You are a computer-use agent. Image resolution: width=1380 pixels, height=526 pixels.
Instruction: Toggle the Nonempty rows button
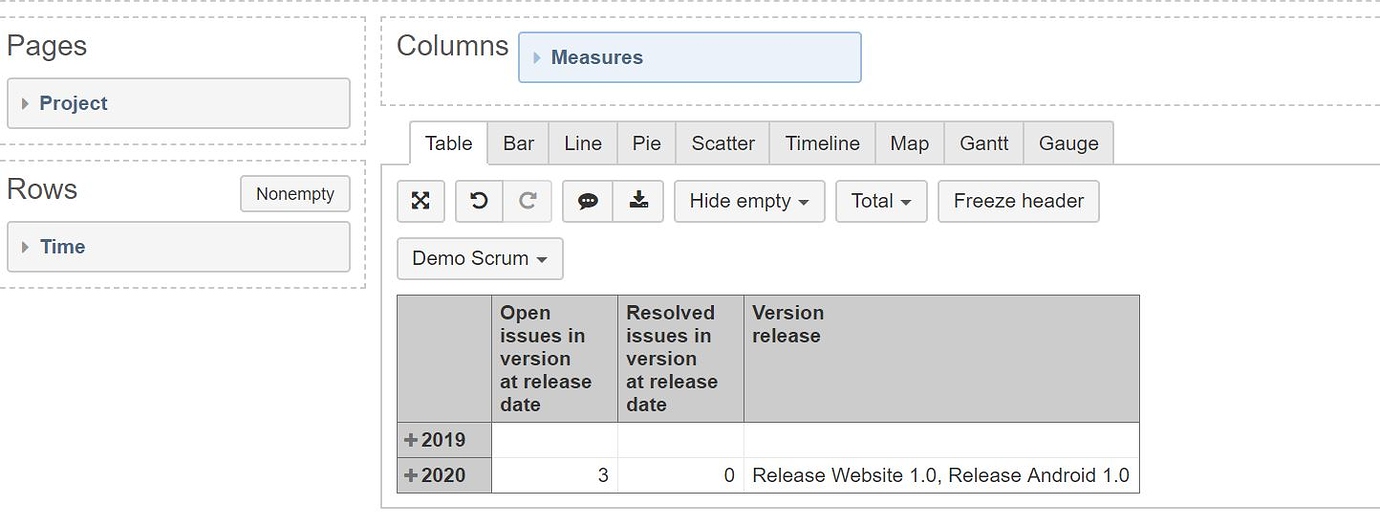[295, 194]
